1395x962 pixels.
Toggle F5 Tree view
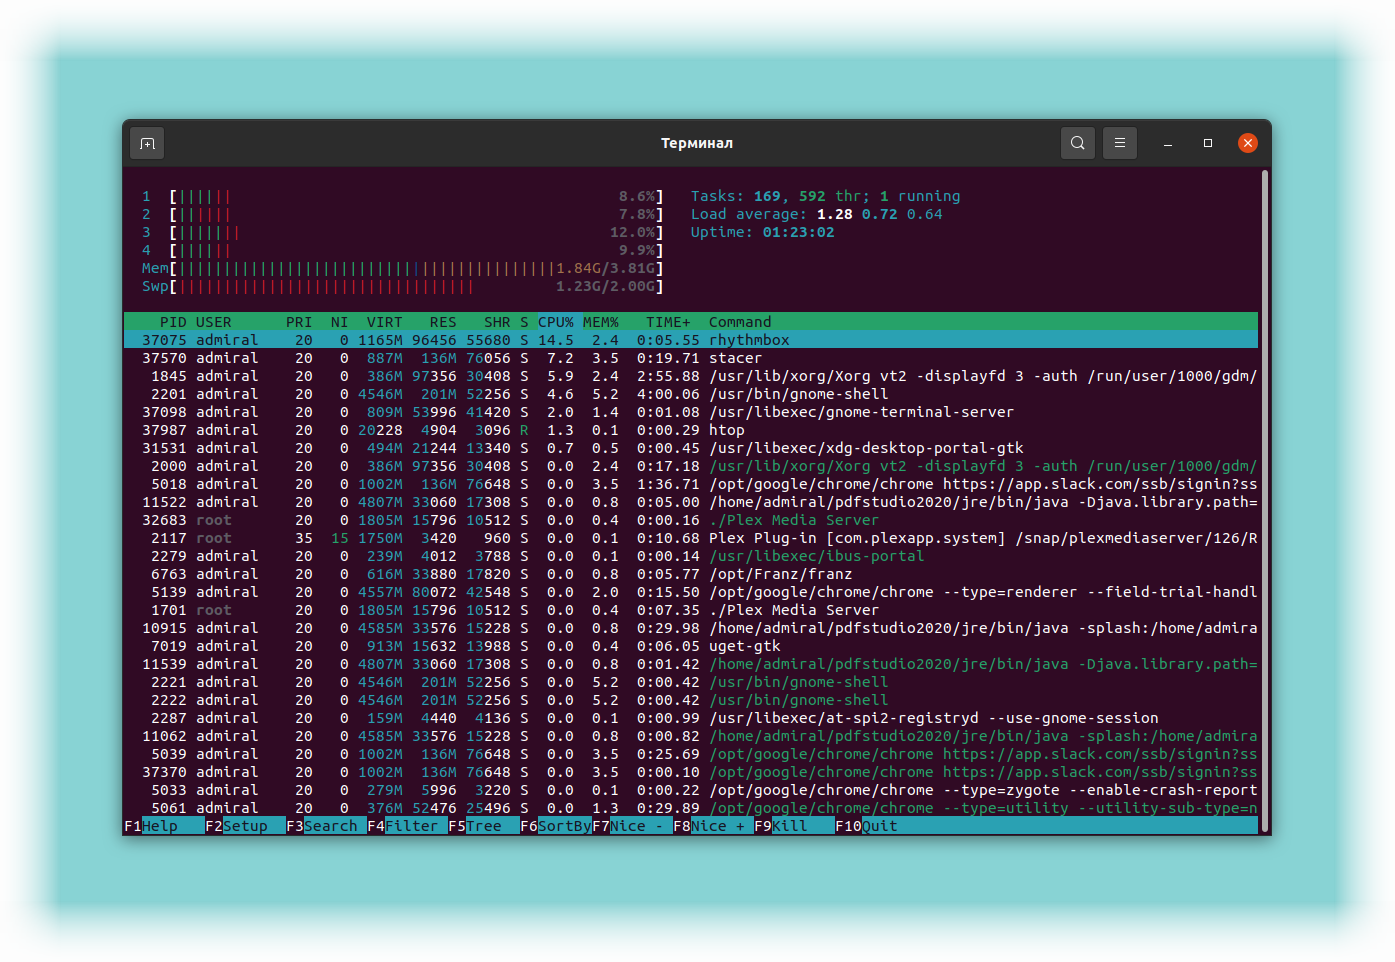pos(484,826)
